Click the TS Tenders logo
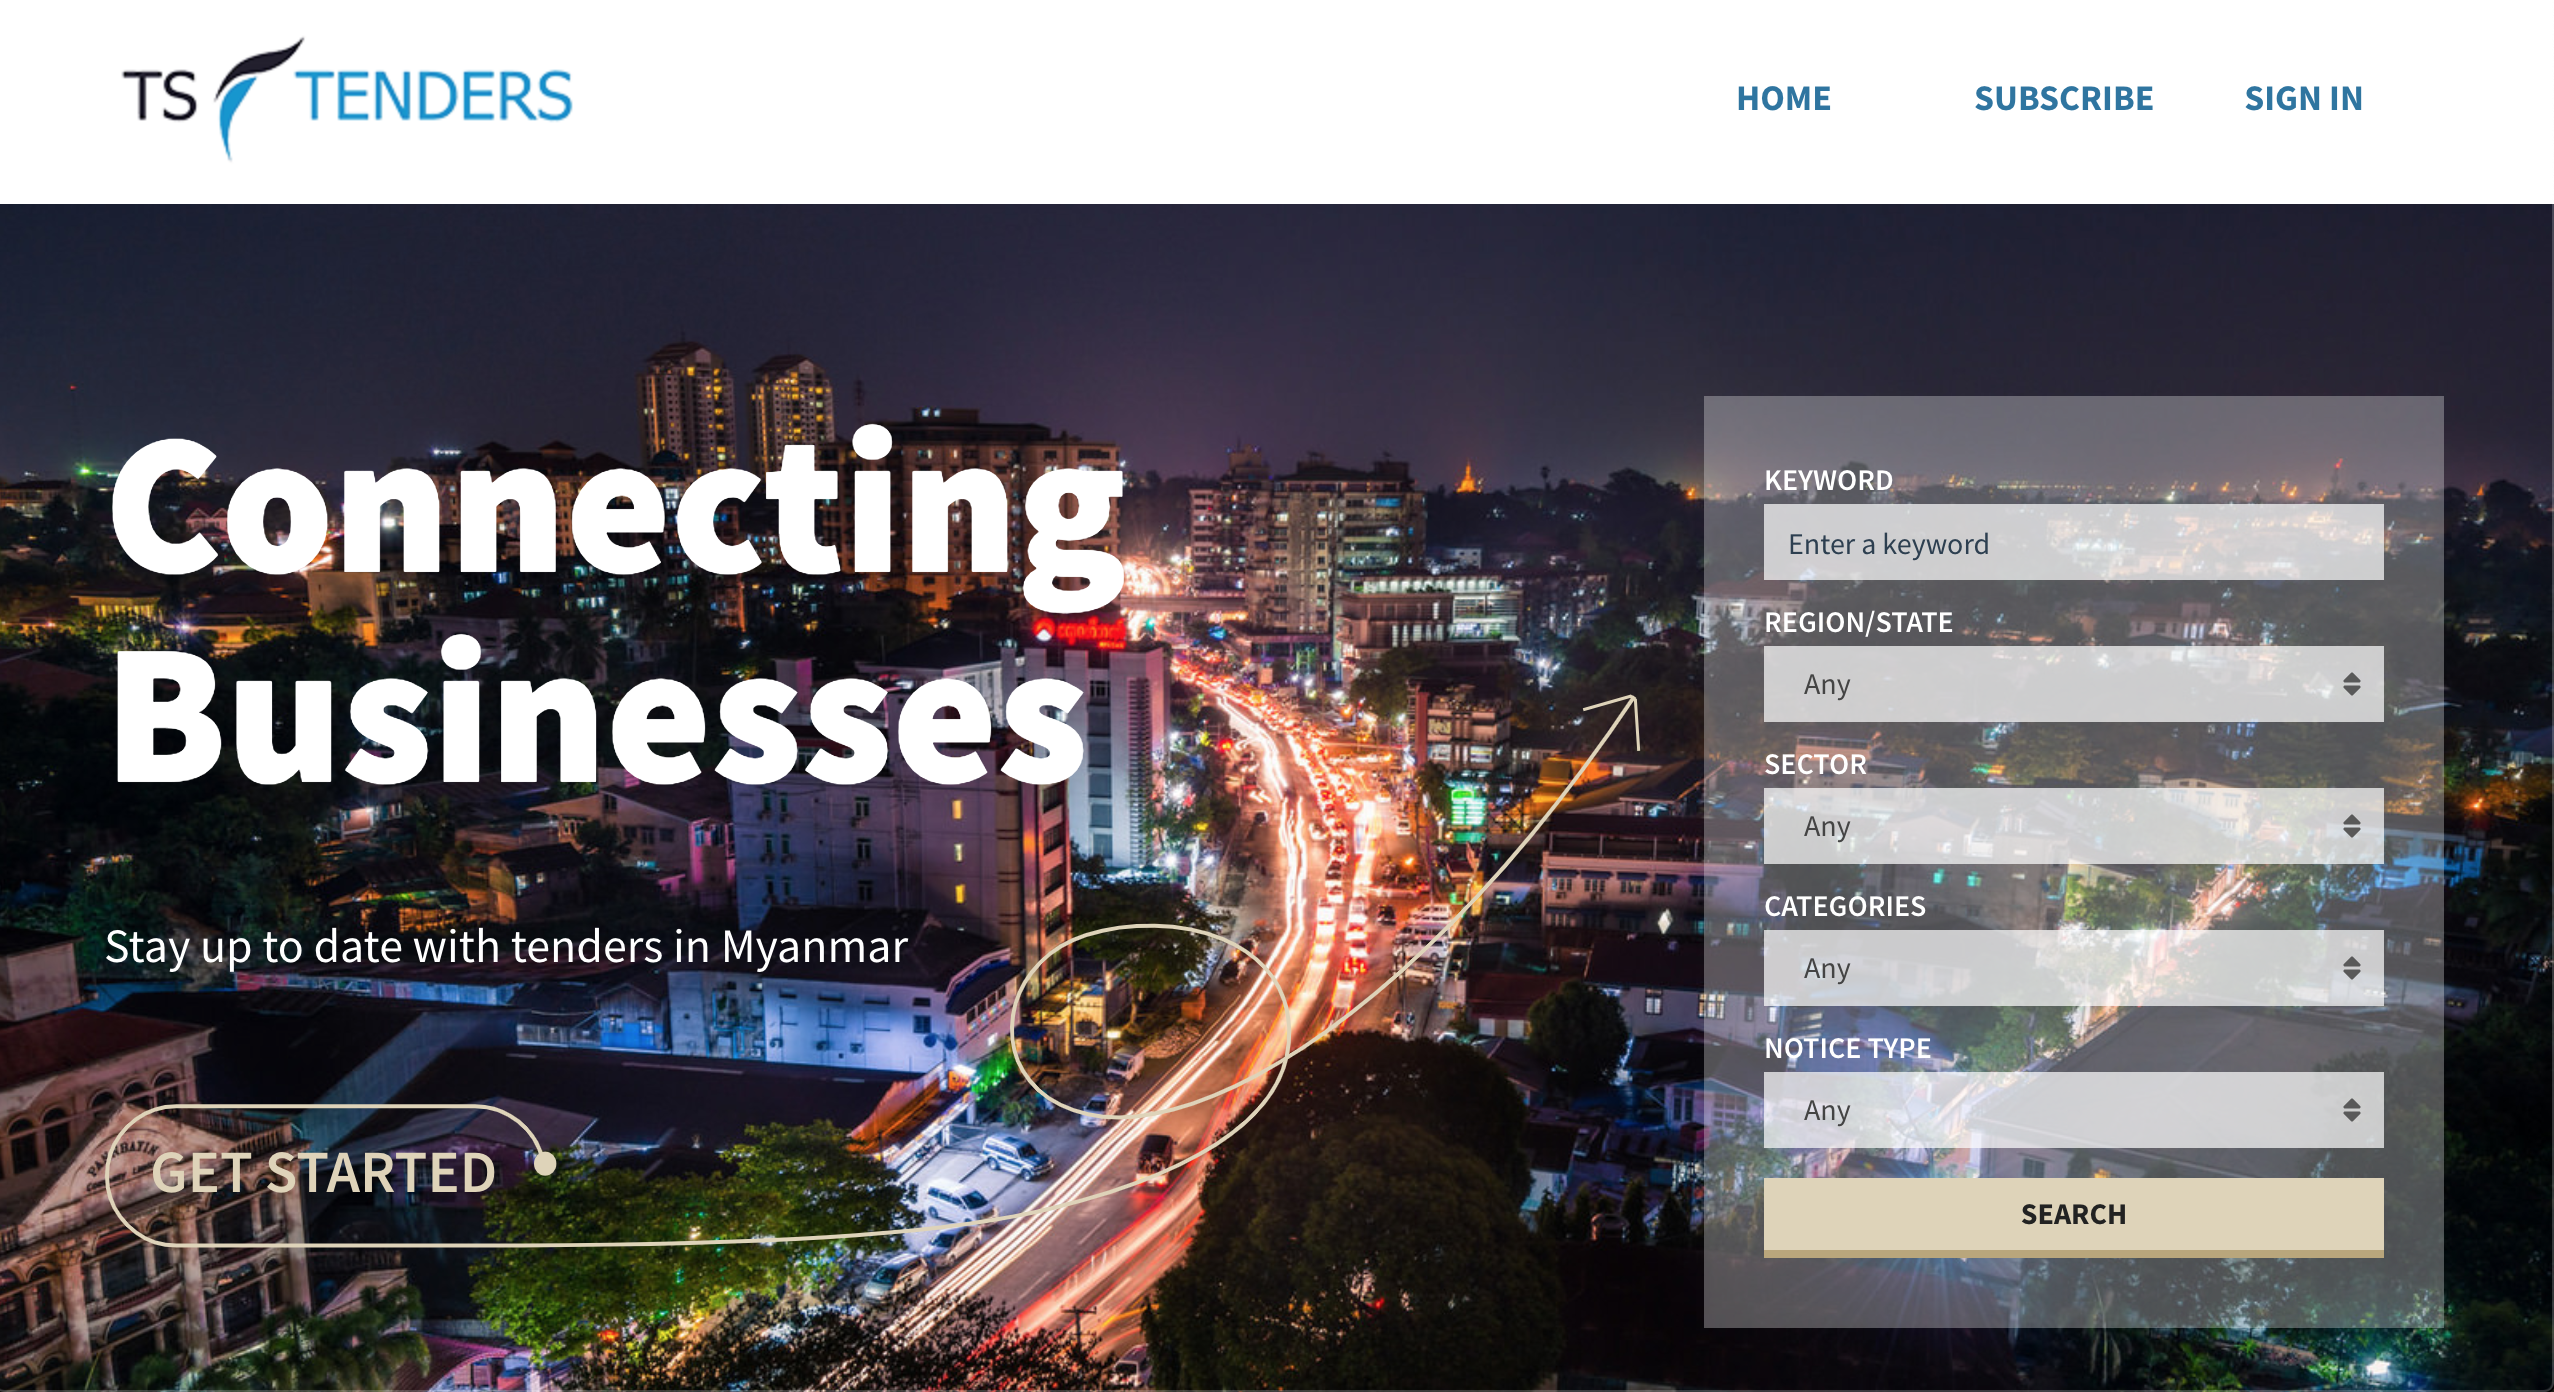This screenshot has height=1392, width=2554. click(347, 97)
